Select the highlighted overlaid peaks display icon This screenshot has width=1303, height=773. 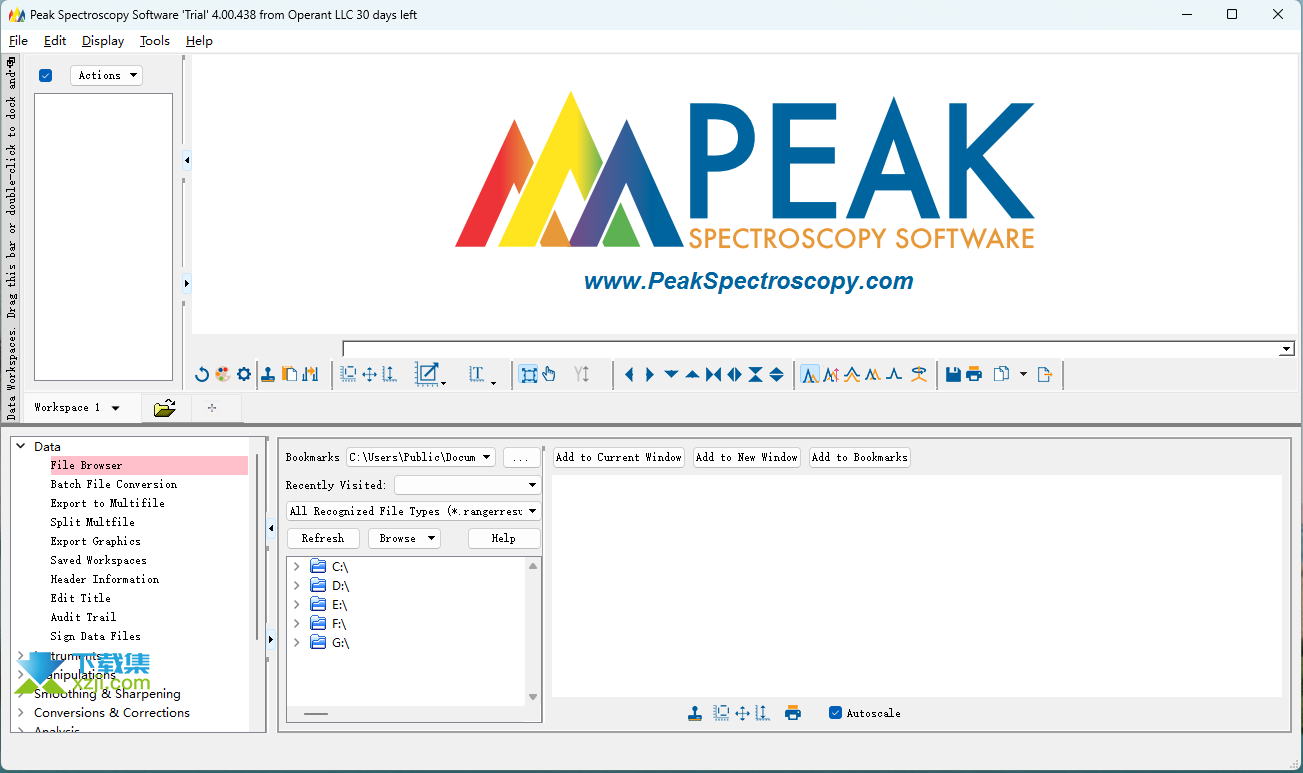810,374
